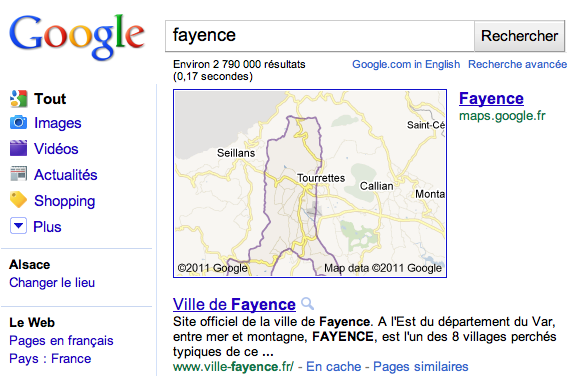Screen dimensions: 578x376
Task: Select the Tout search icon
Action: click(x=18, y=99)
